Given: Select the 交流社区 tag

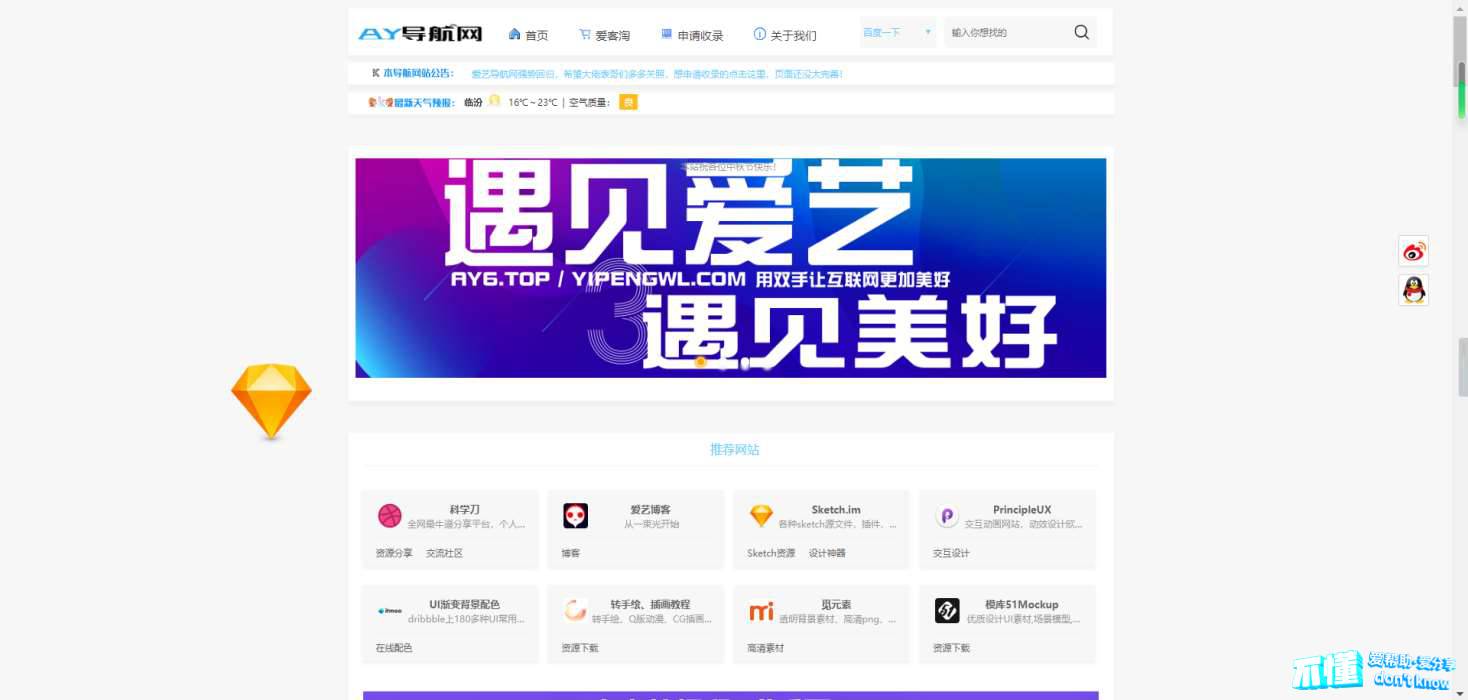Looking at the screenshot, I should [444, 553].
